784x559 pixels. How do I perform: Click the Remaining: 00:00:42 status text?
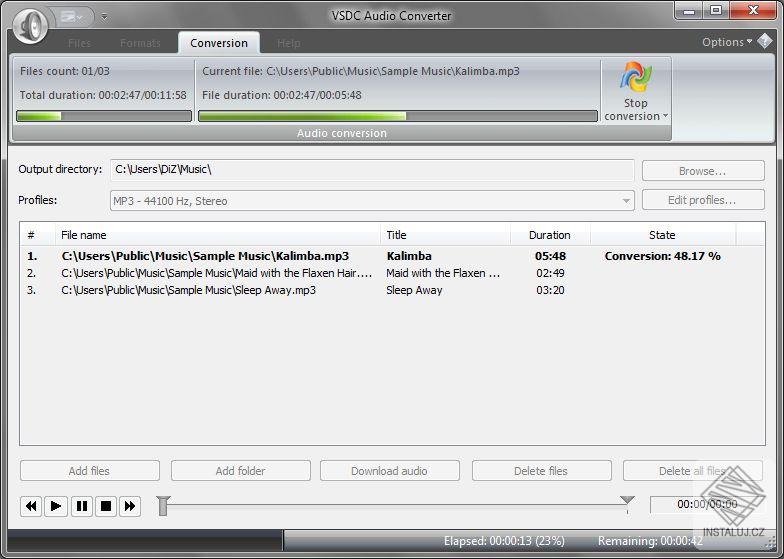[650, 541]
